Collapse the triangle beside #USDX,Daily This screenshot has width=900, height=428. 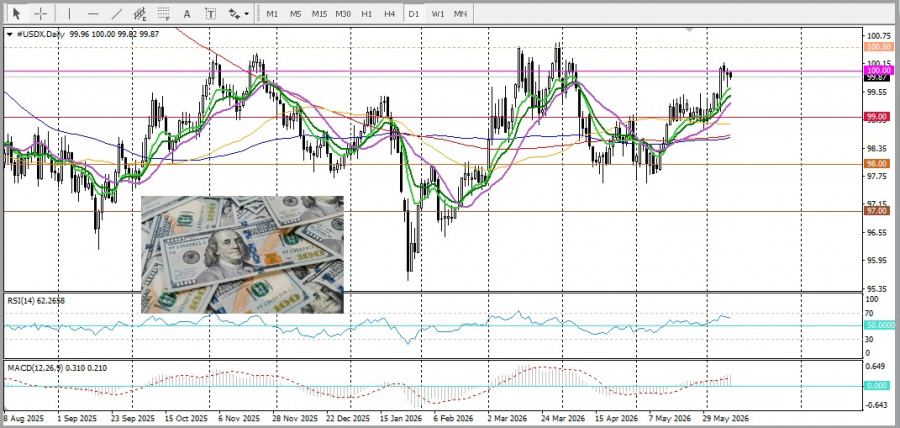10,34
